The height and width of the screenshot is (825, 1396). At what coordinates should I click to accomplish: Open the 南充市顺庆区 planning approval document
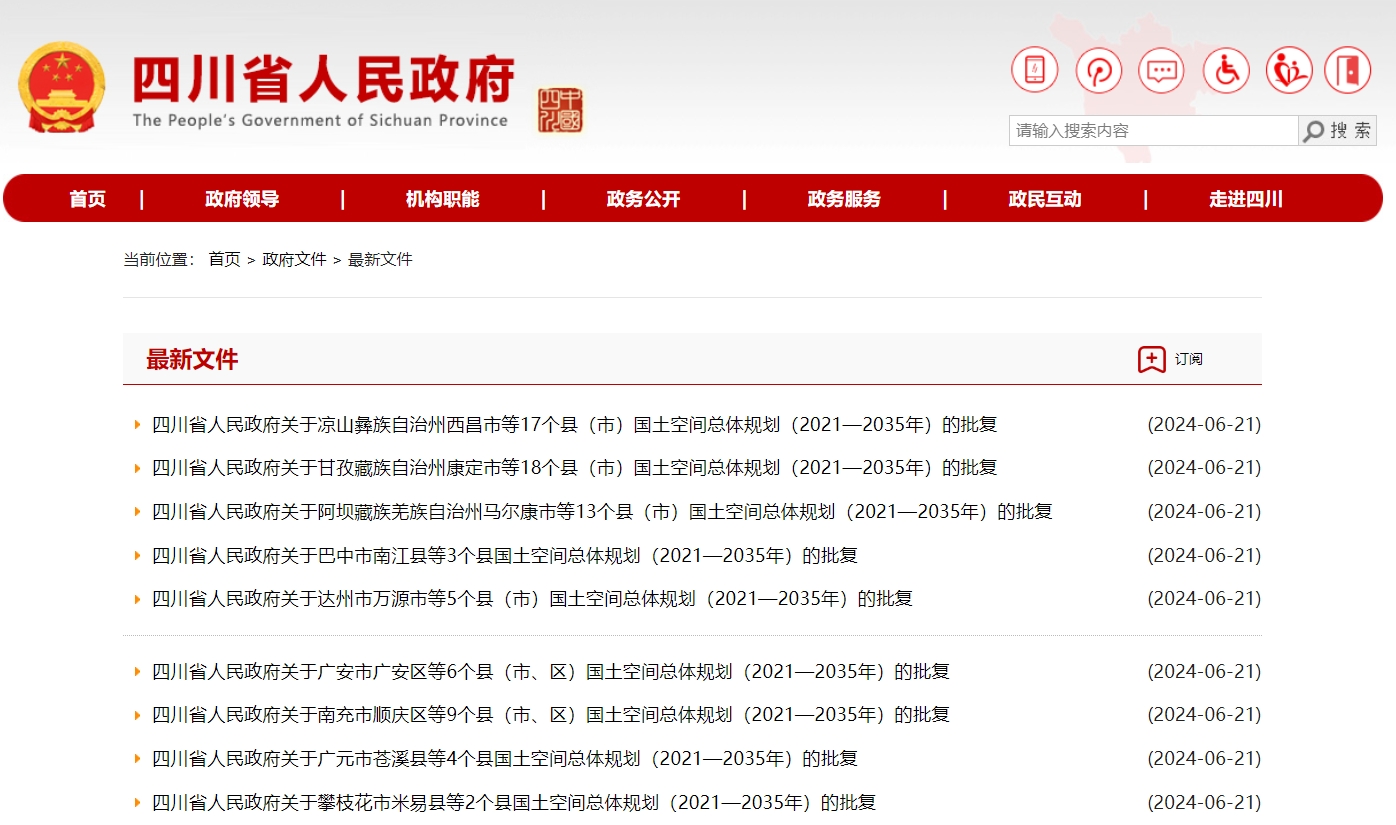click(550, 715)
